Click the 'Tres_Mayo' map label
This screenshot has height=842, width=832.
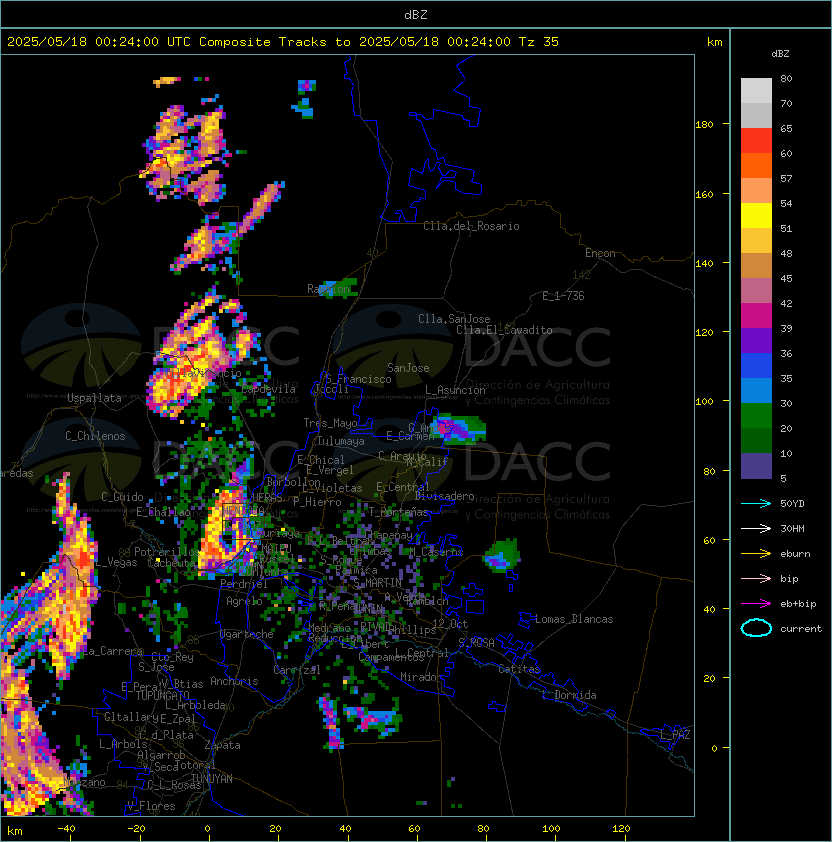coord(330,423)
